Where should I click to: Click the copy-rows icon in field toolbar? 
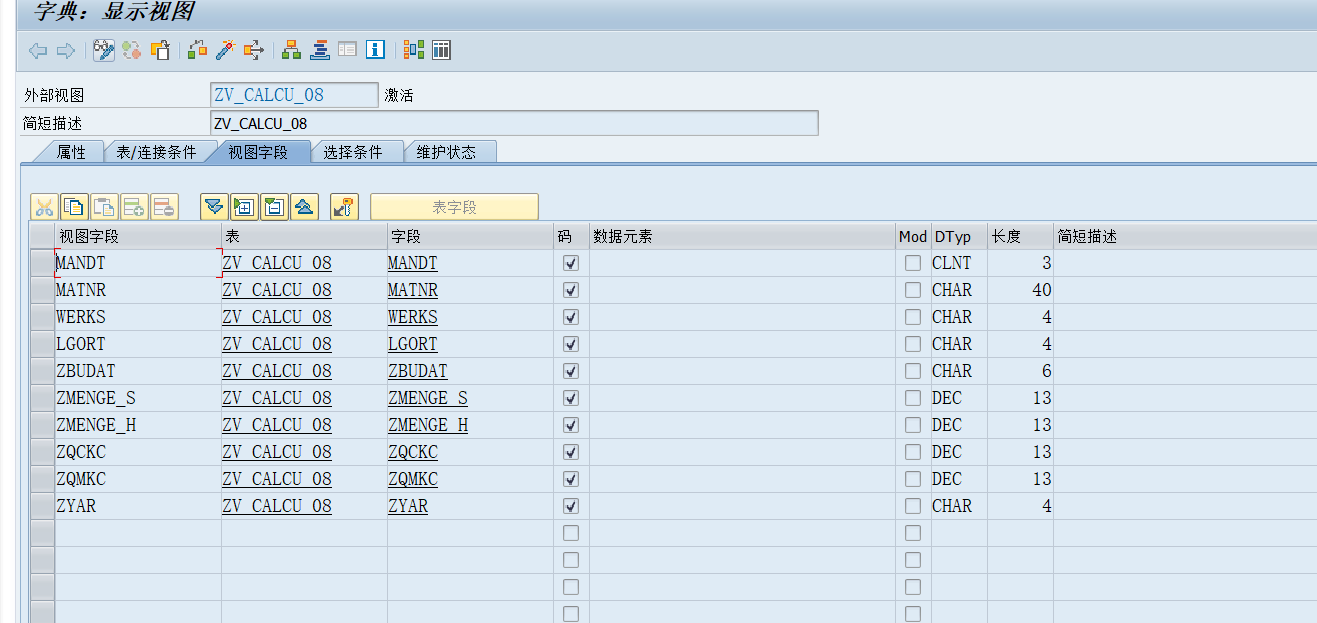[74, 207]
